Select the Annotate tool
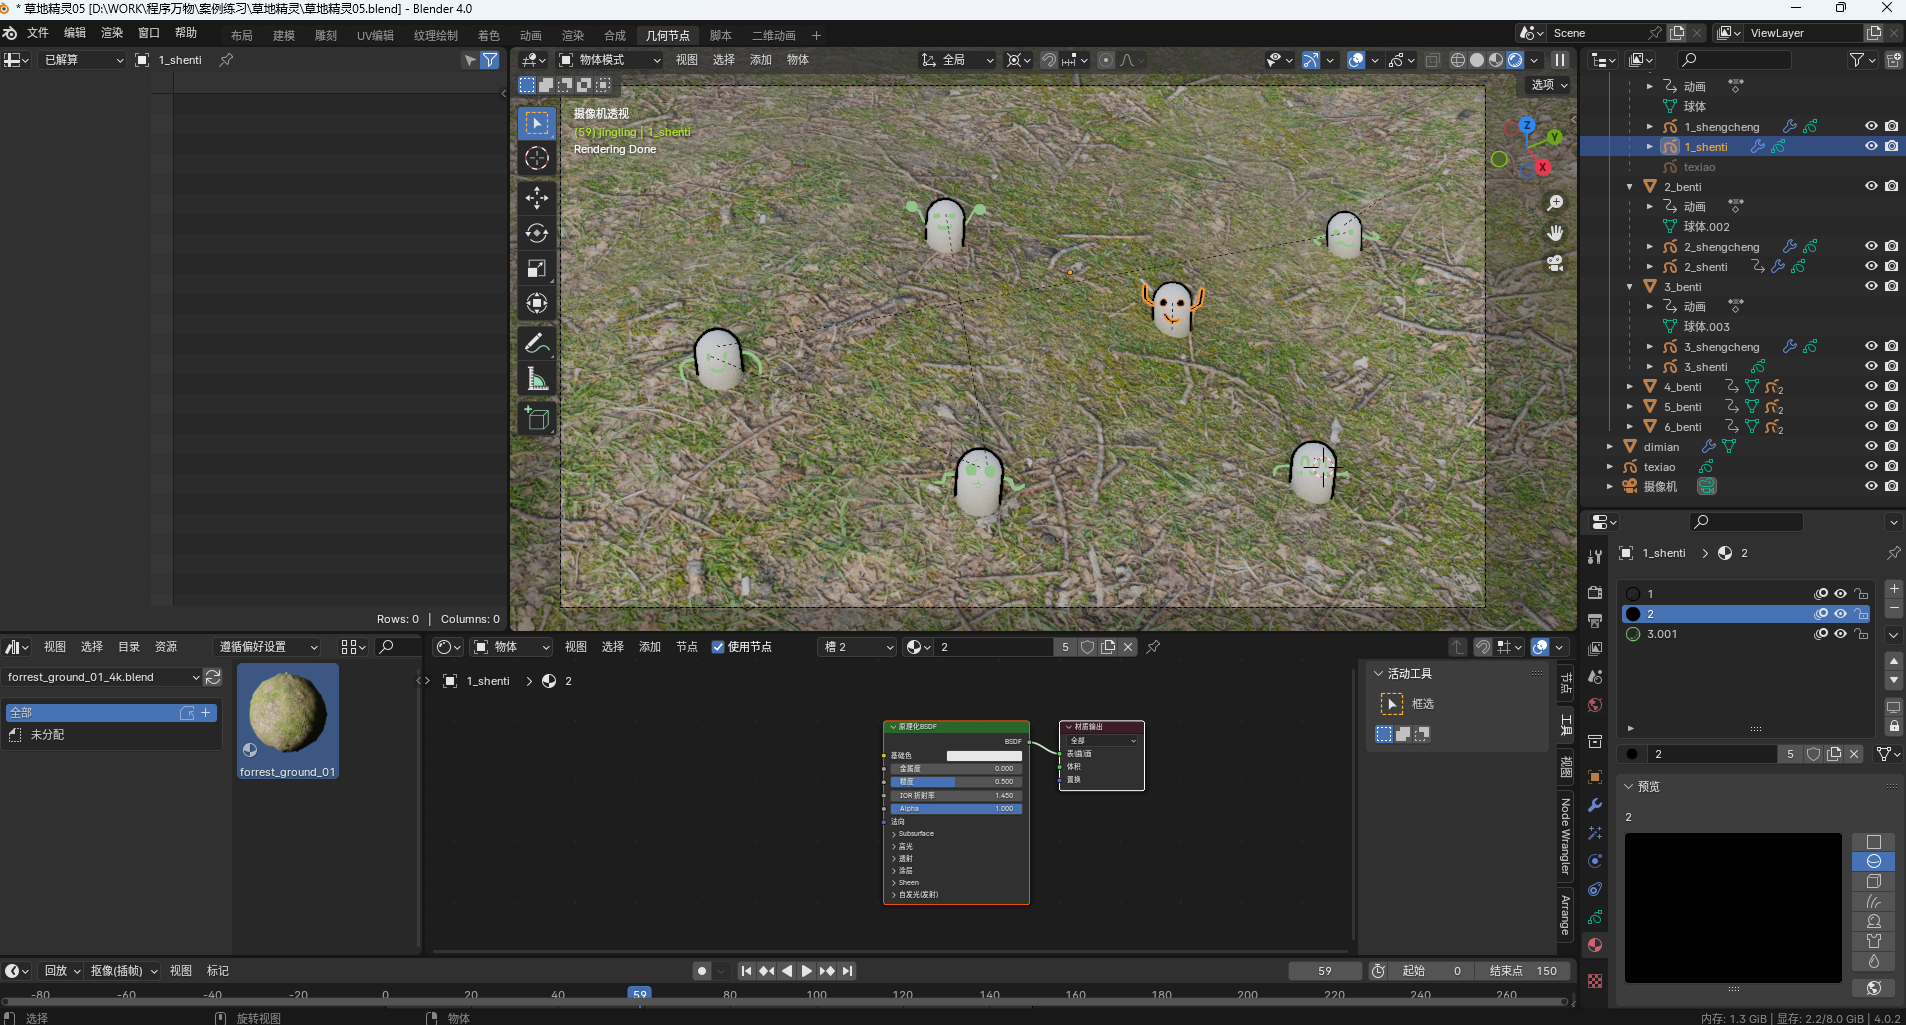This screenshot has height=1025, width=1906. point(537,343)
